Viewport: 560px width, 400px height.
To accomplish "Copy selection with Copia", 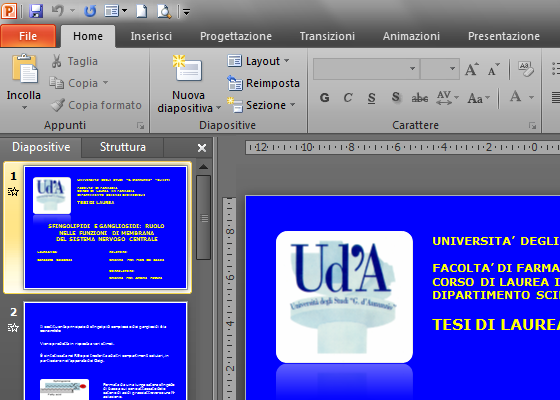I will pyautogui.click(x=74, y=83).
